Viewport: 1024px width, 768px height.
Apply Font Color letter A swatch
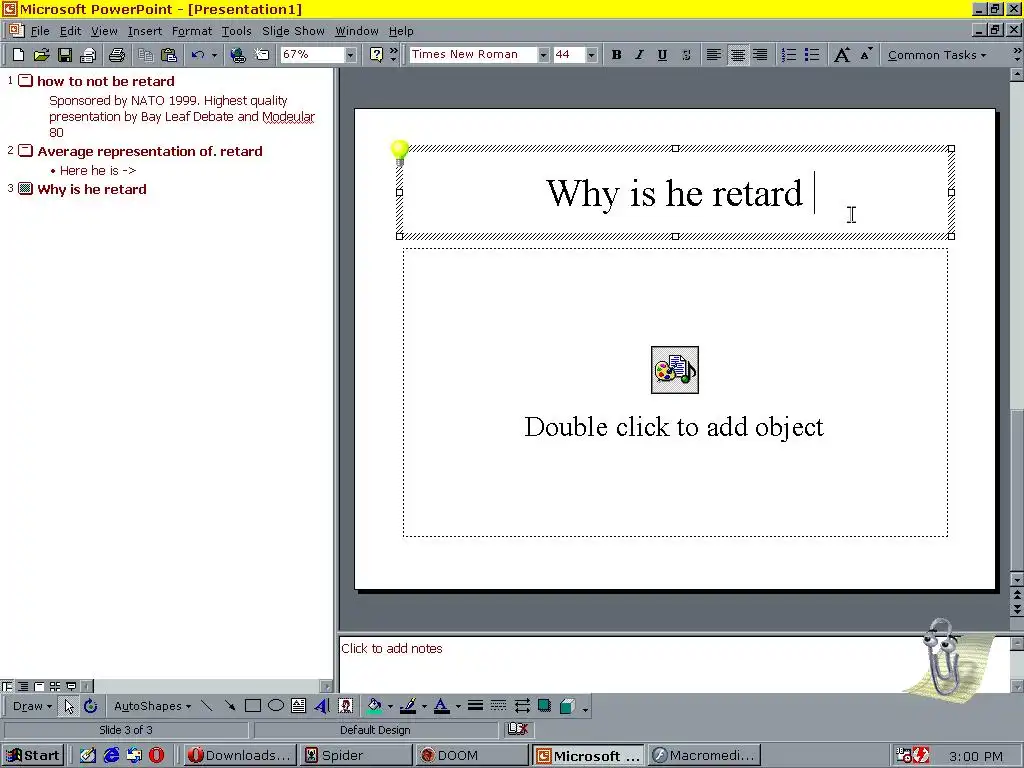442,706
